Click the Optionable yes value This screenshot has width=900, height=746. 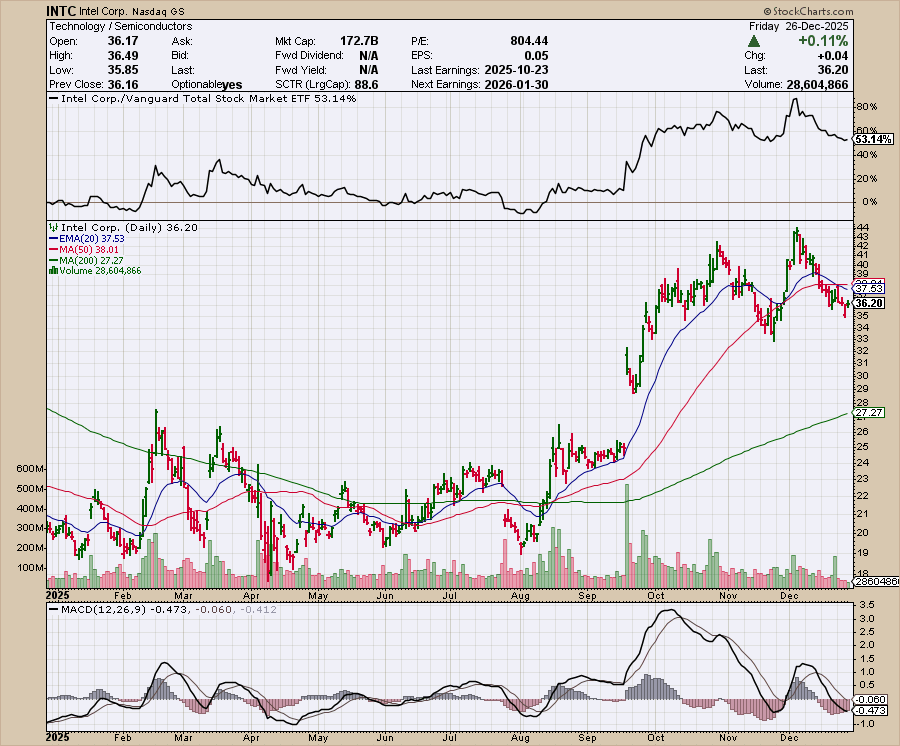[x=232, y=85]
